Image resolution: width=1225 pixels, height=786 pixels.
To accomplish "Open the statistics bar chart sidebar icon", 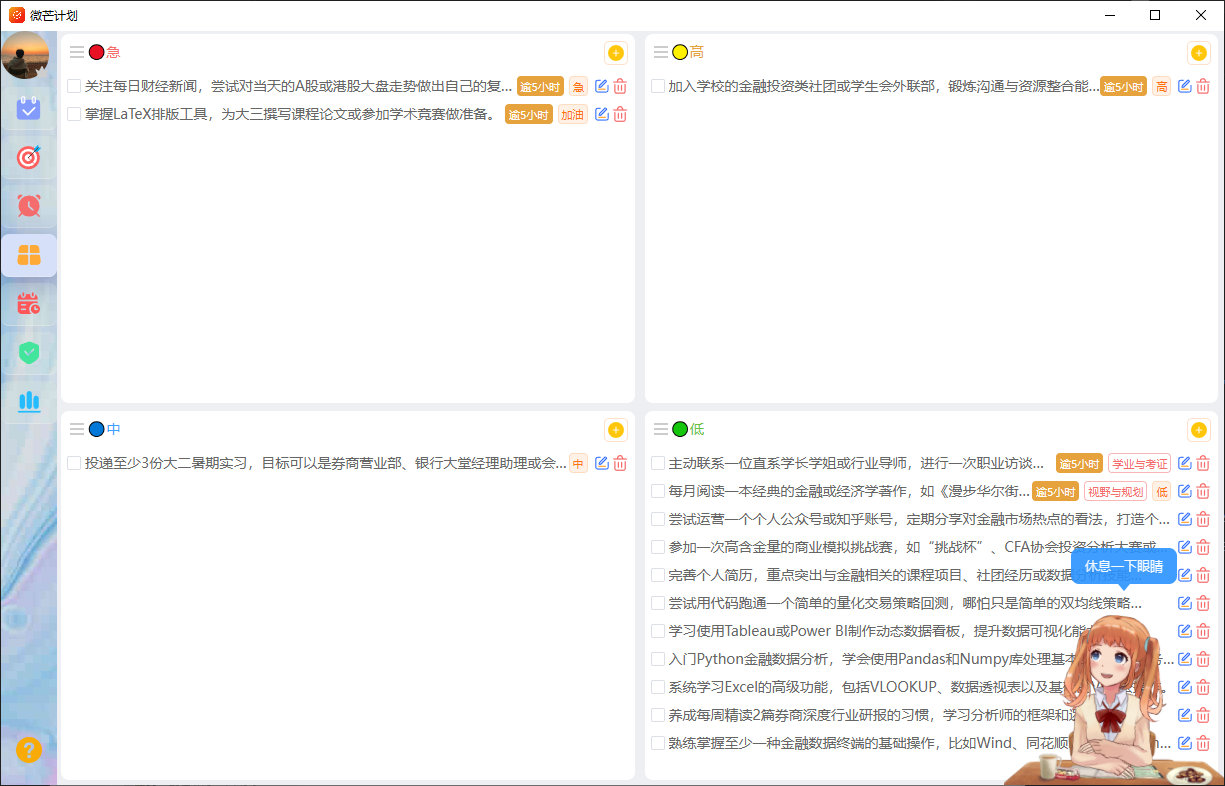I will tap(29, 402).
